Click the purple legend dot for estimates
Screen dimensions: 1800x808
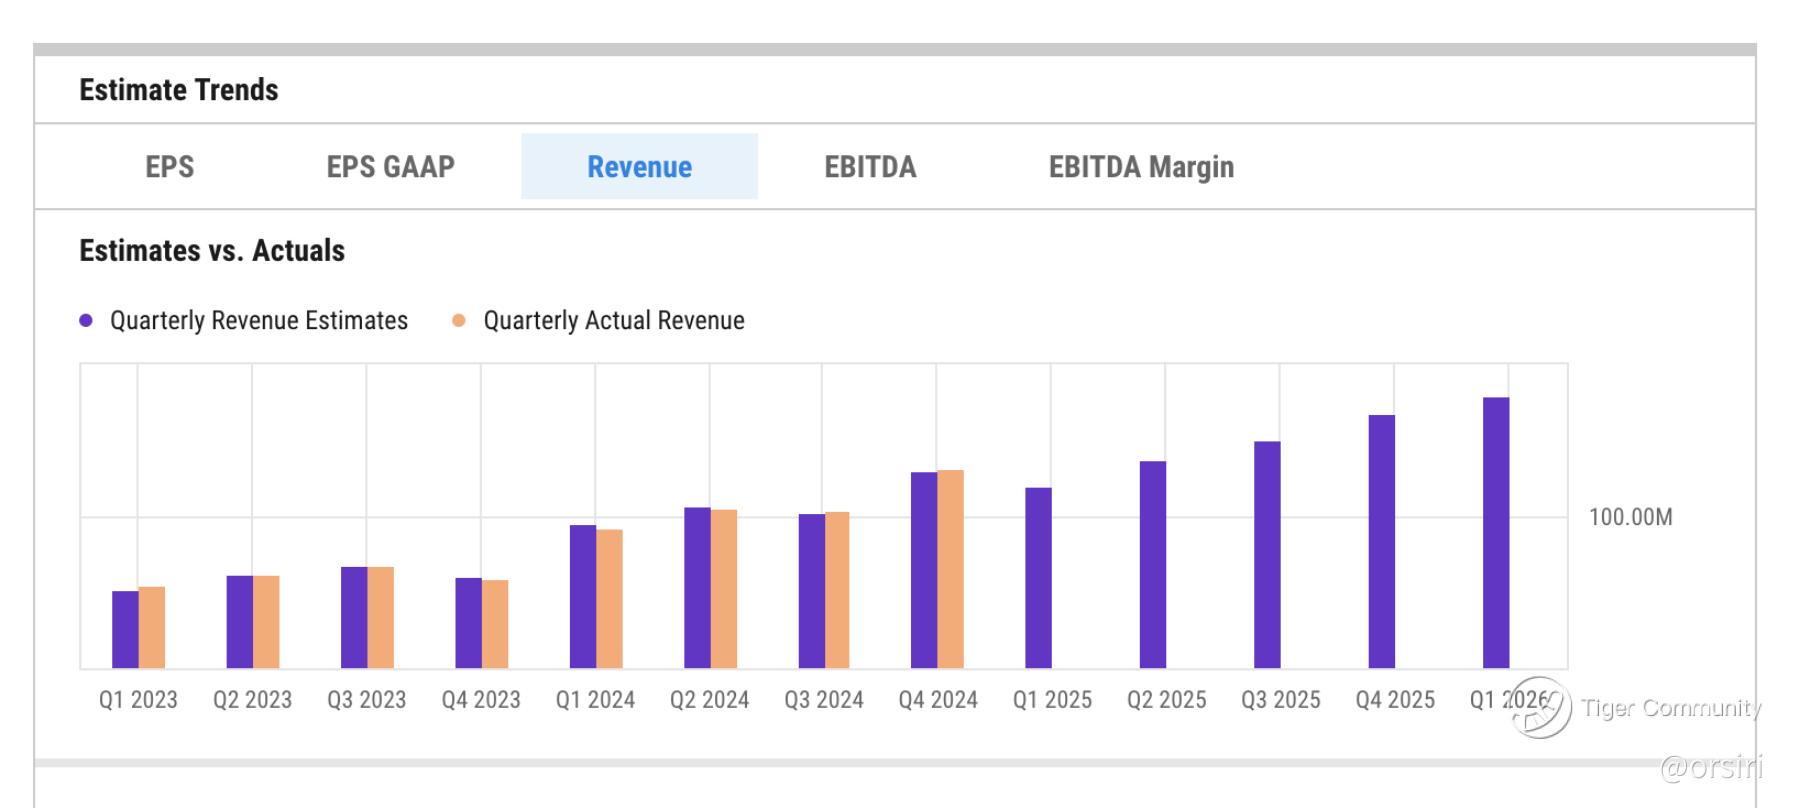[x=86, y=321]
